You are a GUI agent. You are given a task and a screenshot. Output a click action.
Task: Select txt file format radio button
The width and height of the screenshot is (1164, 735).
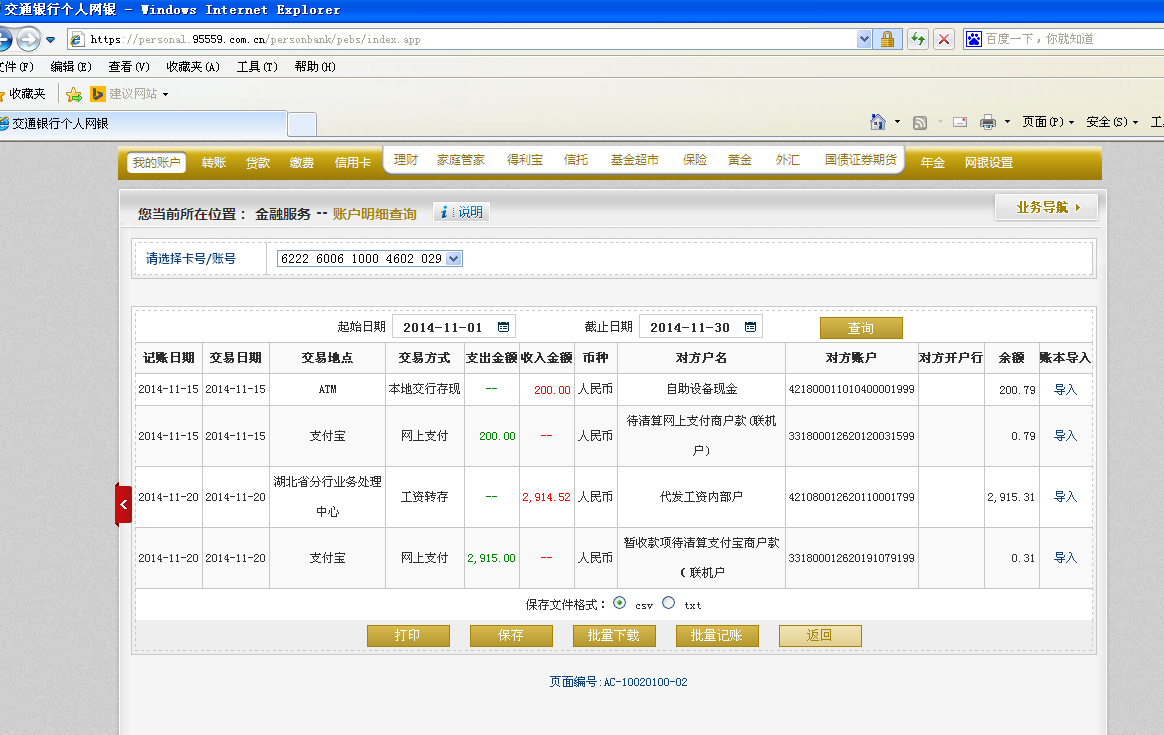pyautogui.click(x=669, y=603)
